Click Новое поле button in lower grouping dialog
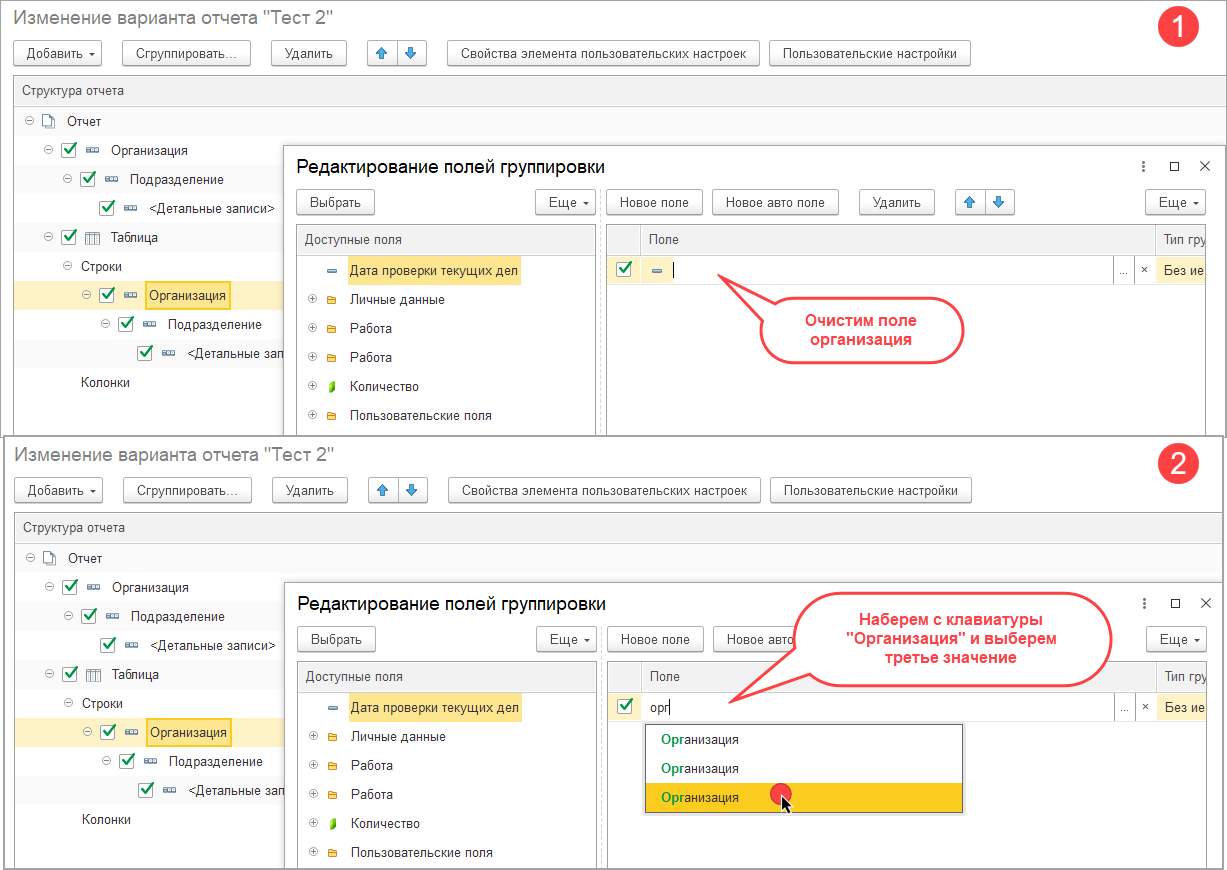Screen dimensions: 1227x870 [655, 639]
